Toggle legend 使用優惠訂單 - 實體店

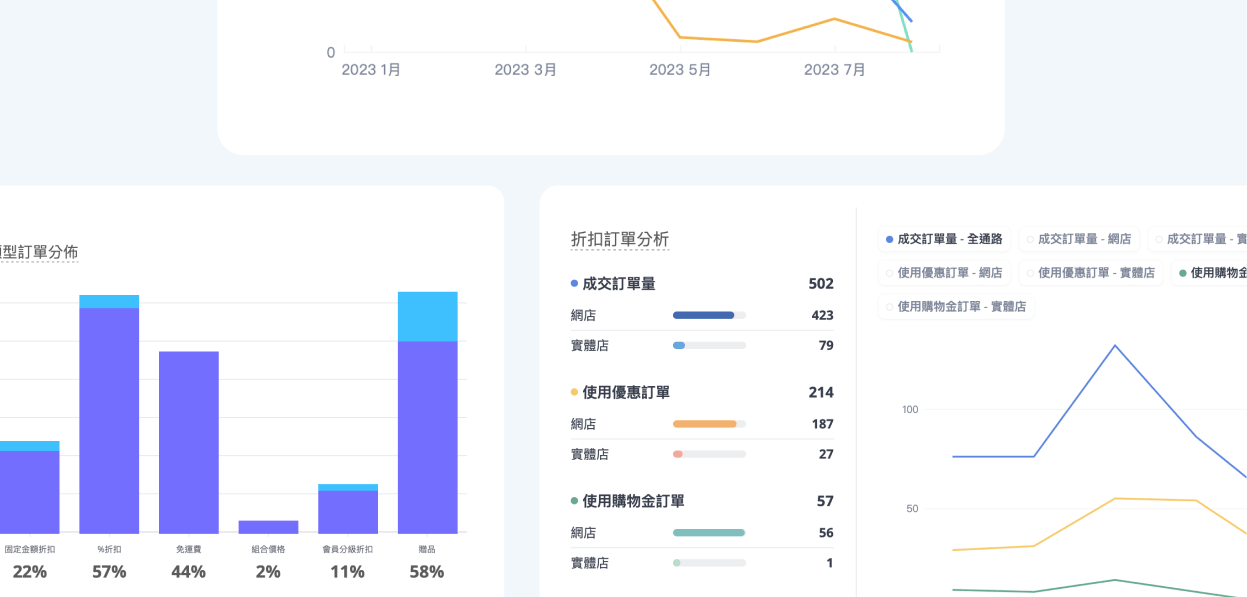[x=1091, y=272]
